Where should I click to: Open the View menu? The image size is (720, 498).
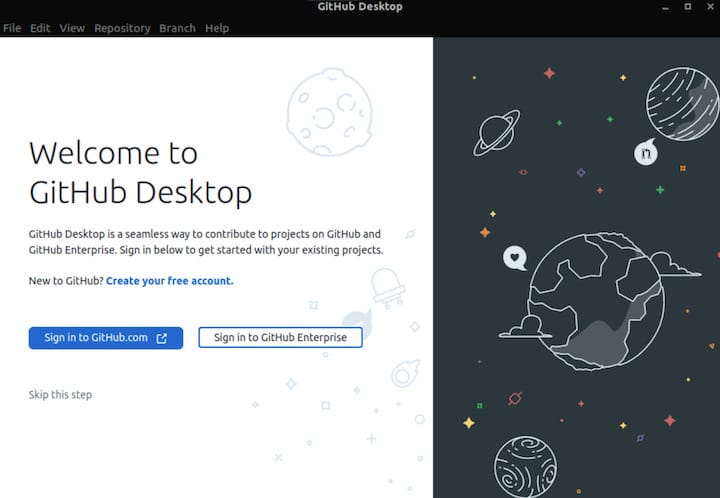(x=72, y=28)
